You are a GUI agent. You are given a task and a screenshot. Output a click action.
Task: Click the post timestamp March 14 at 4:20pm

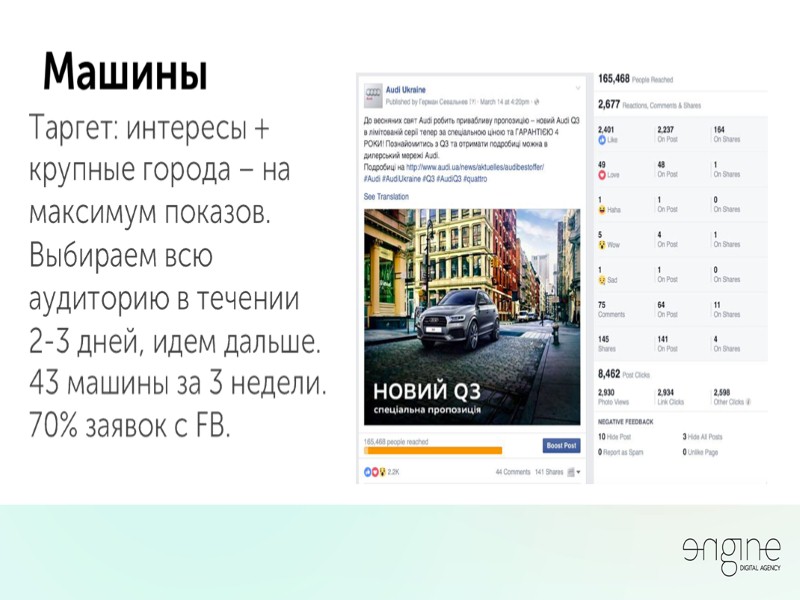pos(504,102)
